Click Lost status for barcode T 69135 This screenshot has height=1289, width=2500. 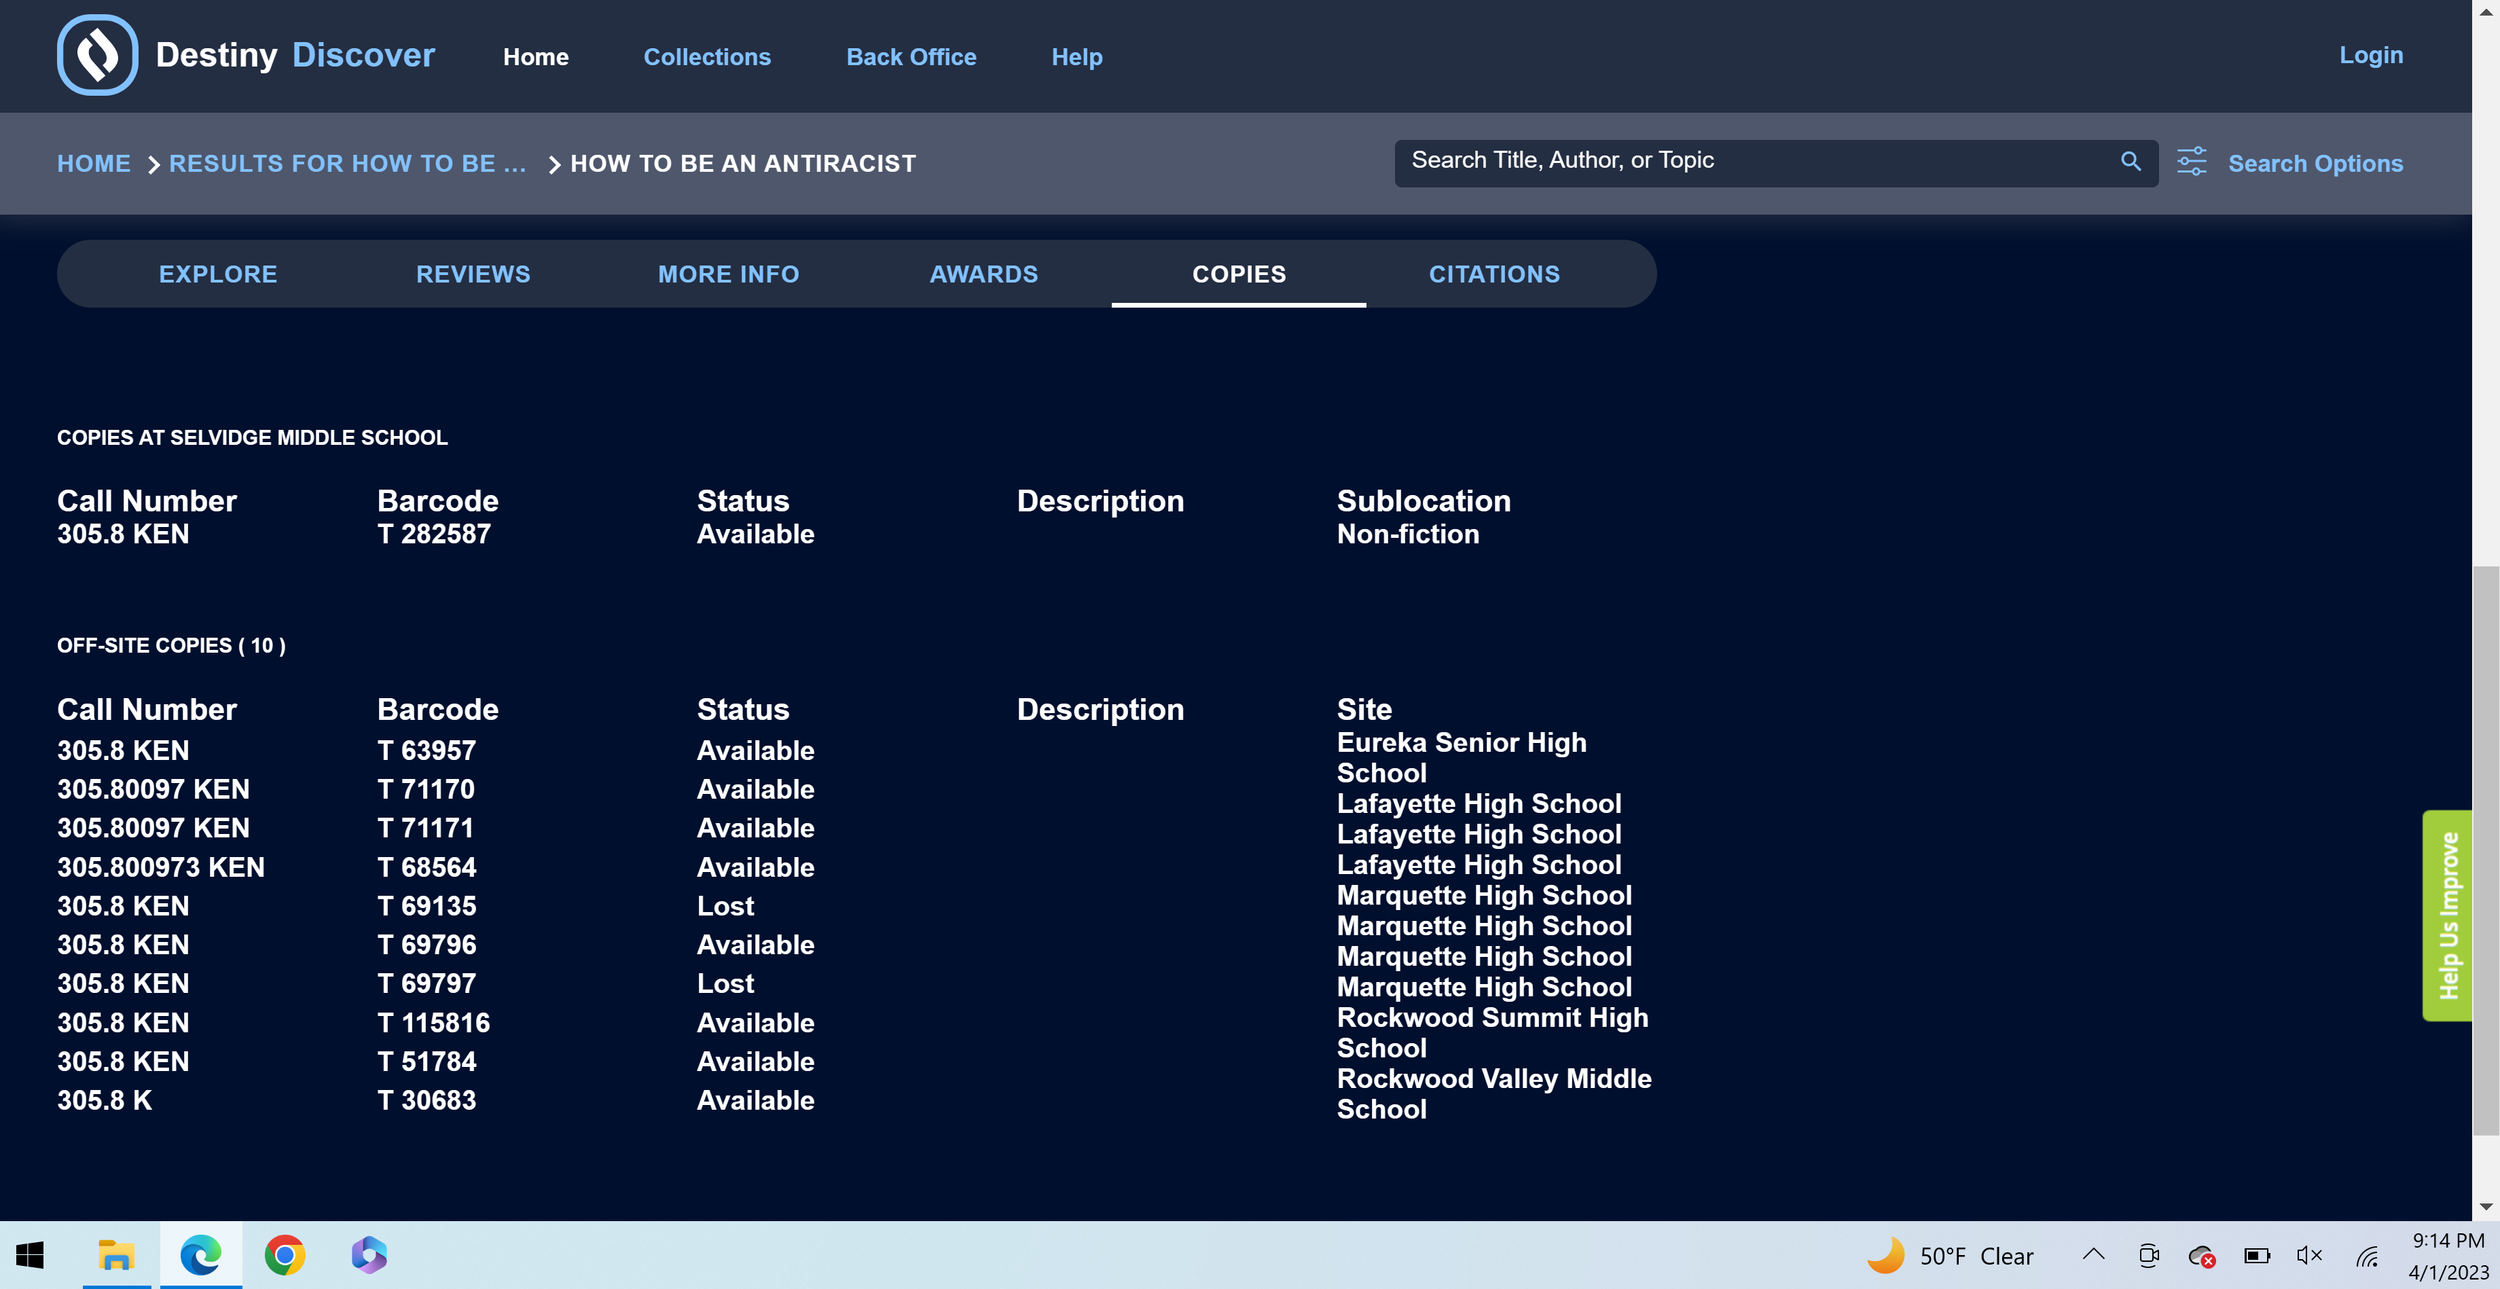[725, 906]
